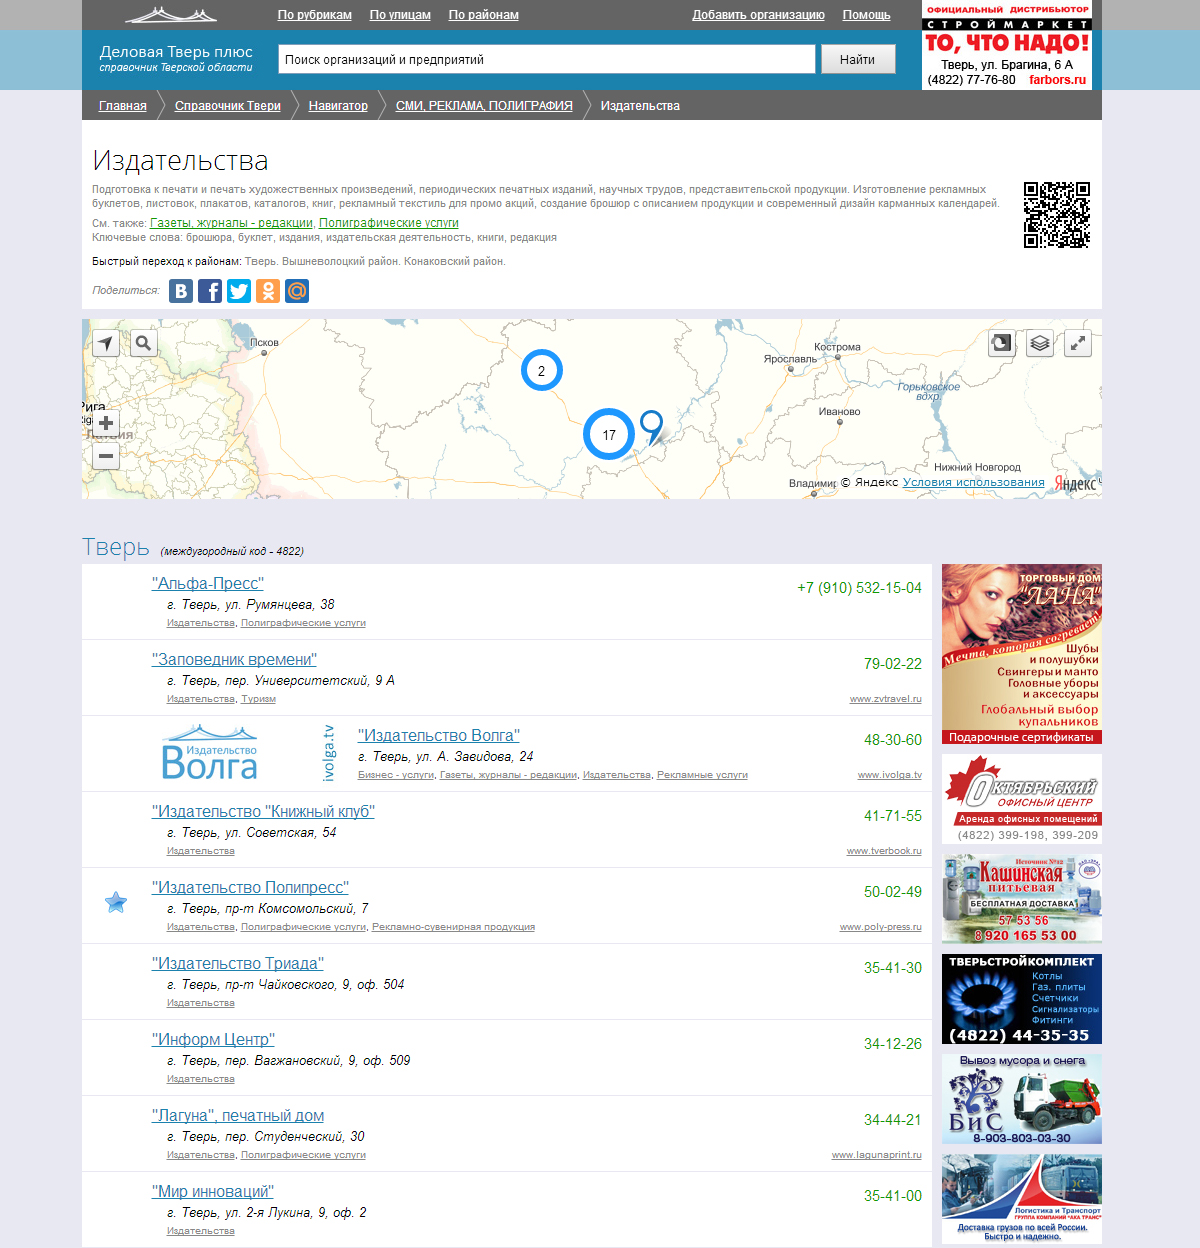Share the page on Twitter
This screenshot has height=1248, width=1200.
pyautogui.click(x=239, y=291)
